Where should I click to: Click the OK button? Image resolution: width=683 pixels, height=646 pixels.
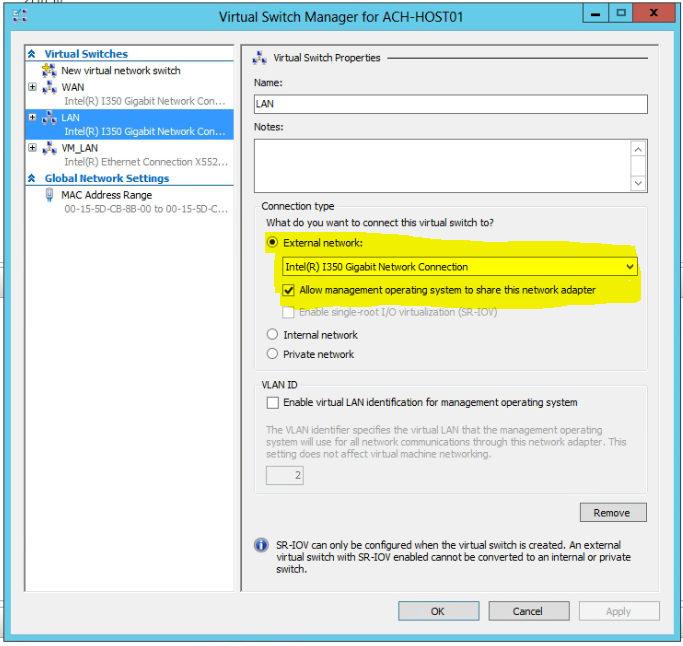pos(438,611)
